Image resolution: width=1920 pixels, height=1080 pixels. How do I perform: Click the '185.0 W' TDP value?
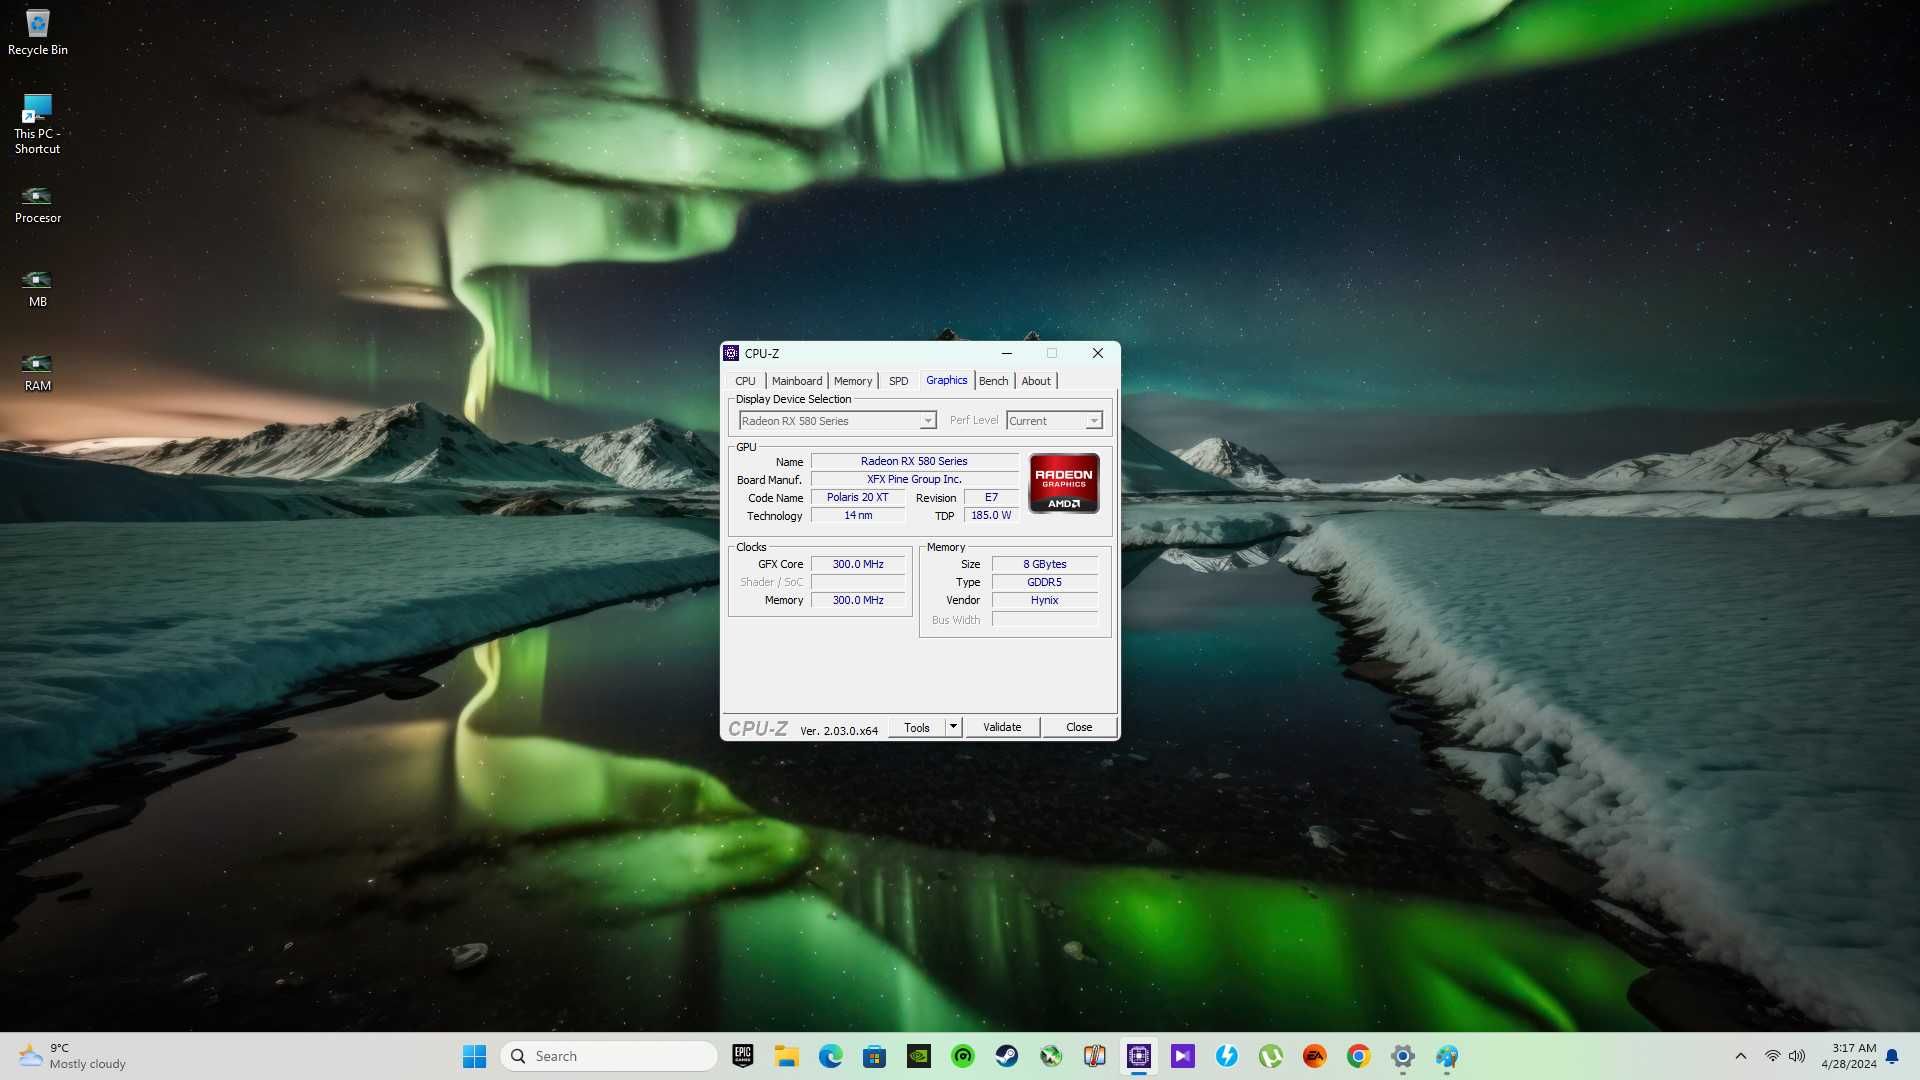[x=991, y=515]
